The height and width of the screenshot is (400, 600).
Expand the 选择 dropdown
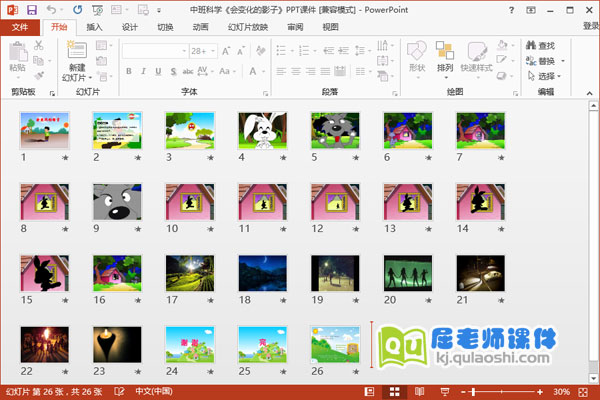pos(559,76)
